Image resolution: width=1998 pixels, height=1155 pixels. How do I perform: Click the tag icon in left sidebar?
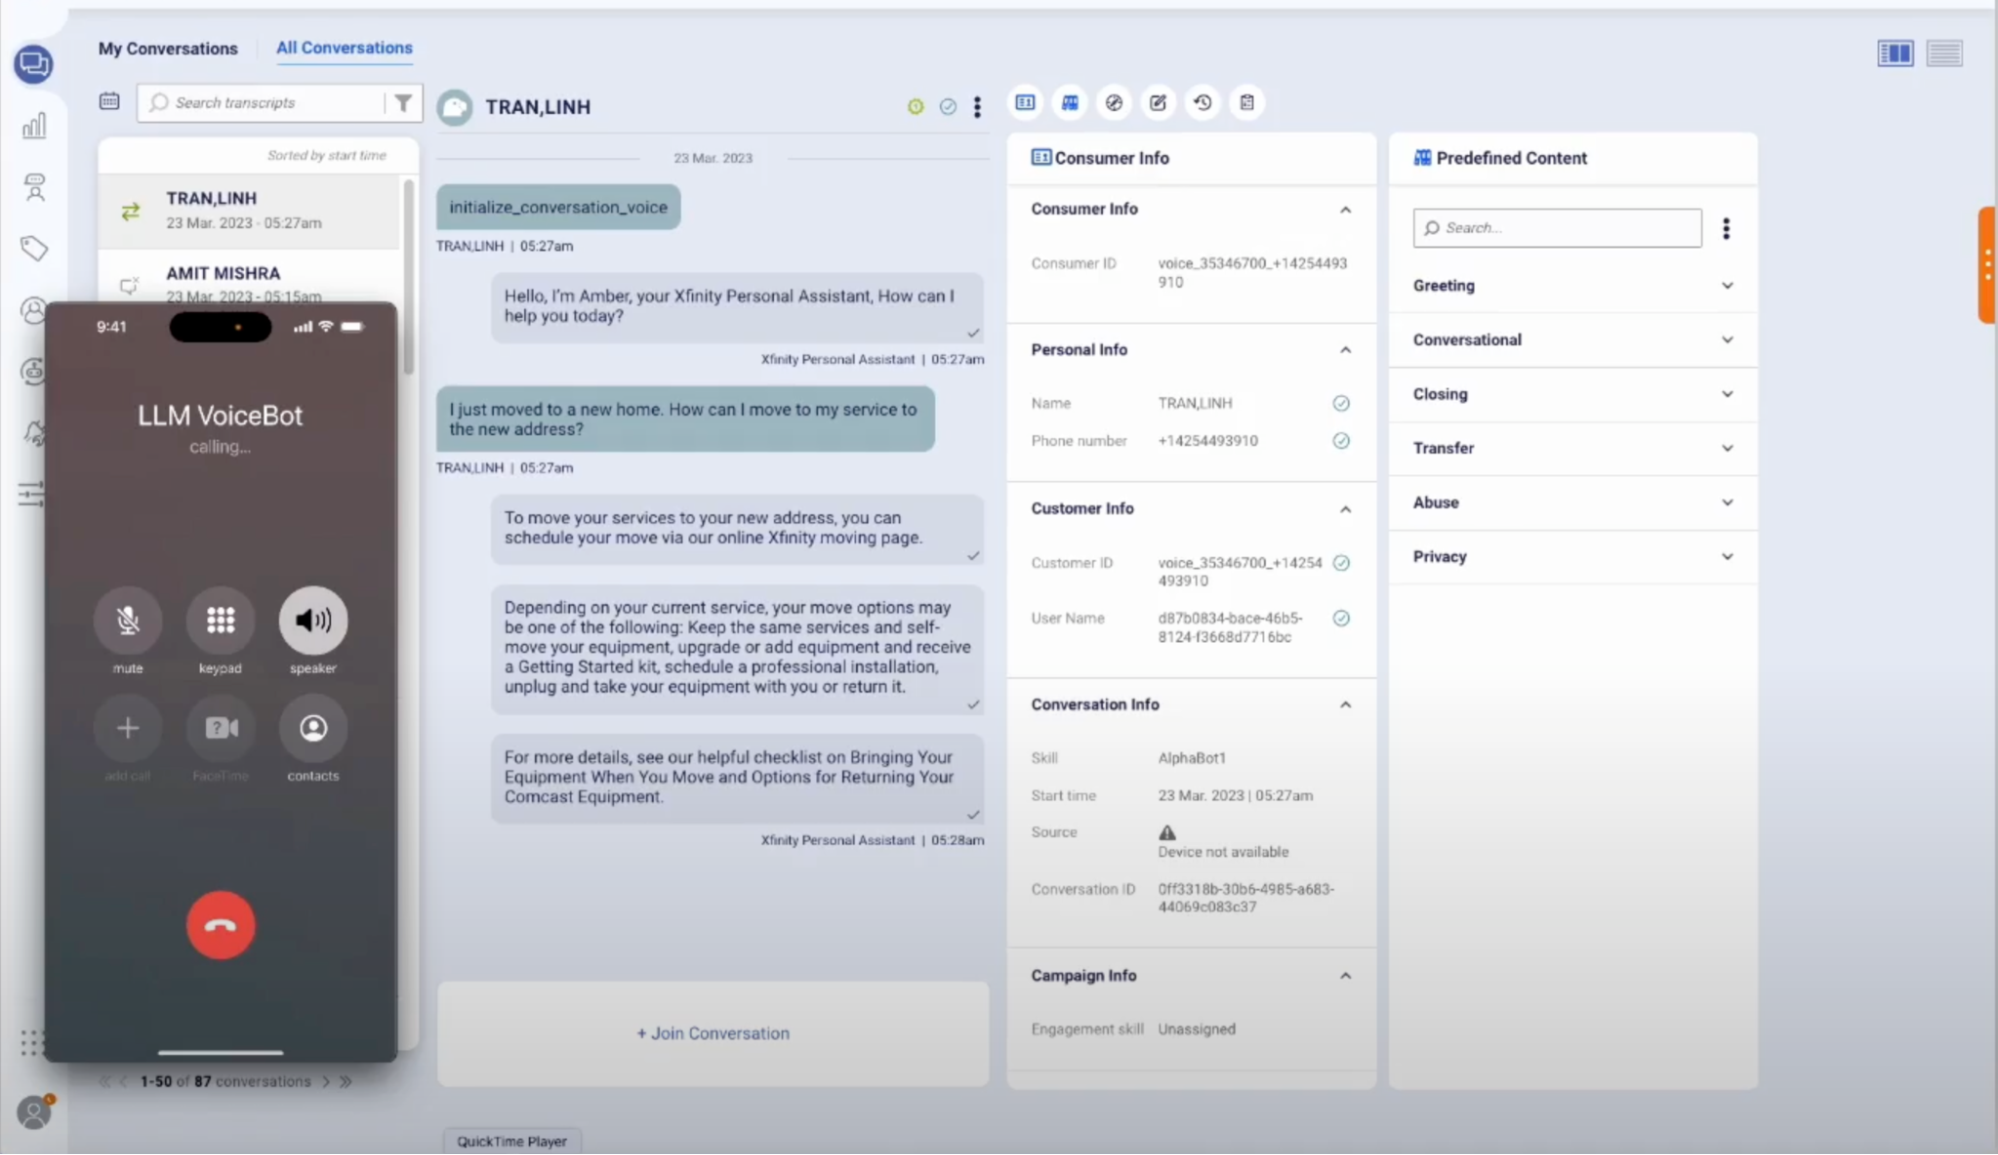pos(34,248)
